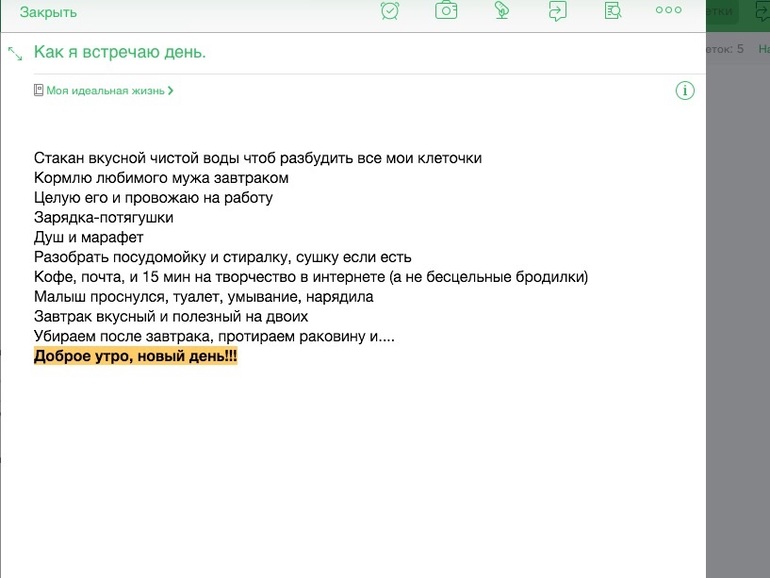Click the line Кормлю любимого мужа завтраком
Image resolution: width=770 pixels, height=578 pixels.
160,178
